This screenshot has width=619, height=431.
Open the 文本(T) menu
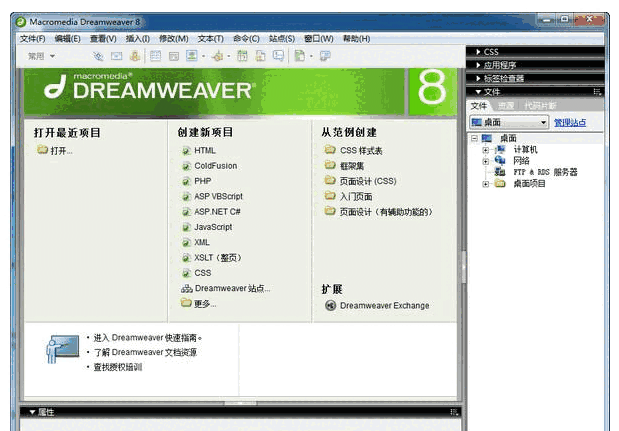(x=210, y=39)
